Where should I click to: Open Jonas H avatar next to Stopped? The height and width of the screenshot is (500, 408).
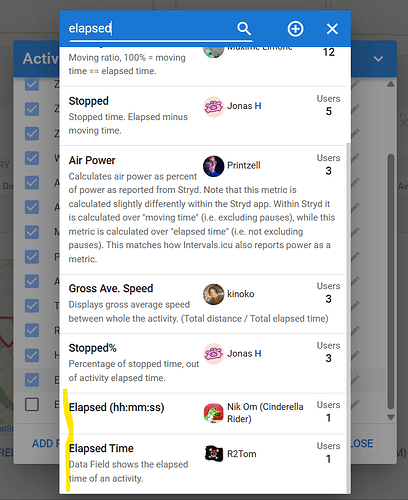[x=213, y=107]
